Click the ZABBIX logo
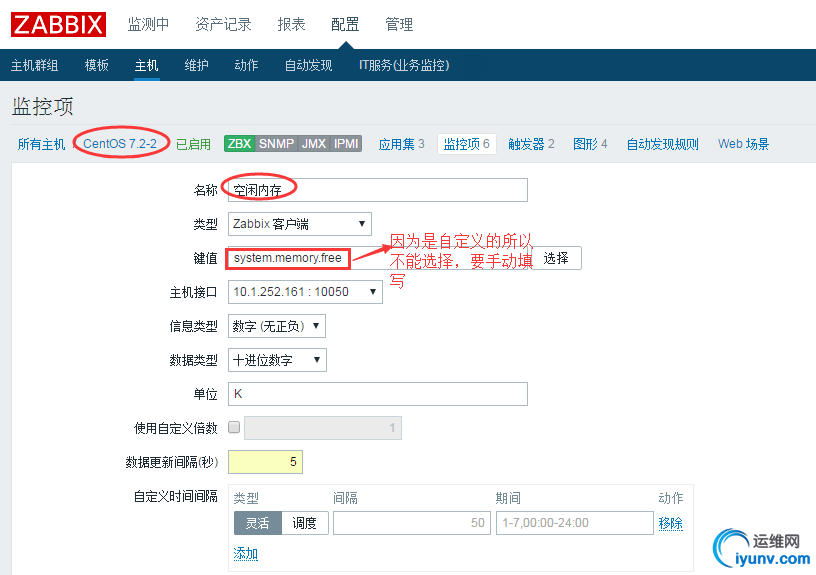 58,24
